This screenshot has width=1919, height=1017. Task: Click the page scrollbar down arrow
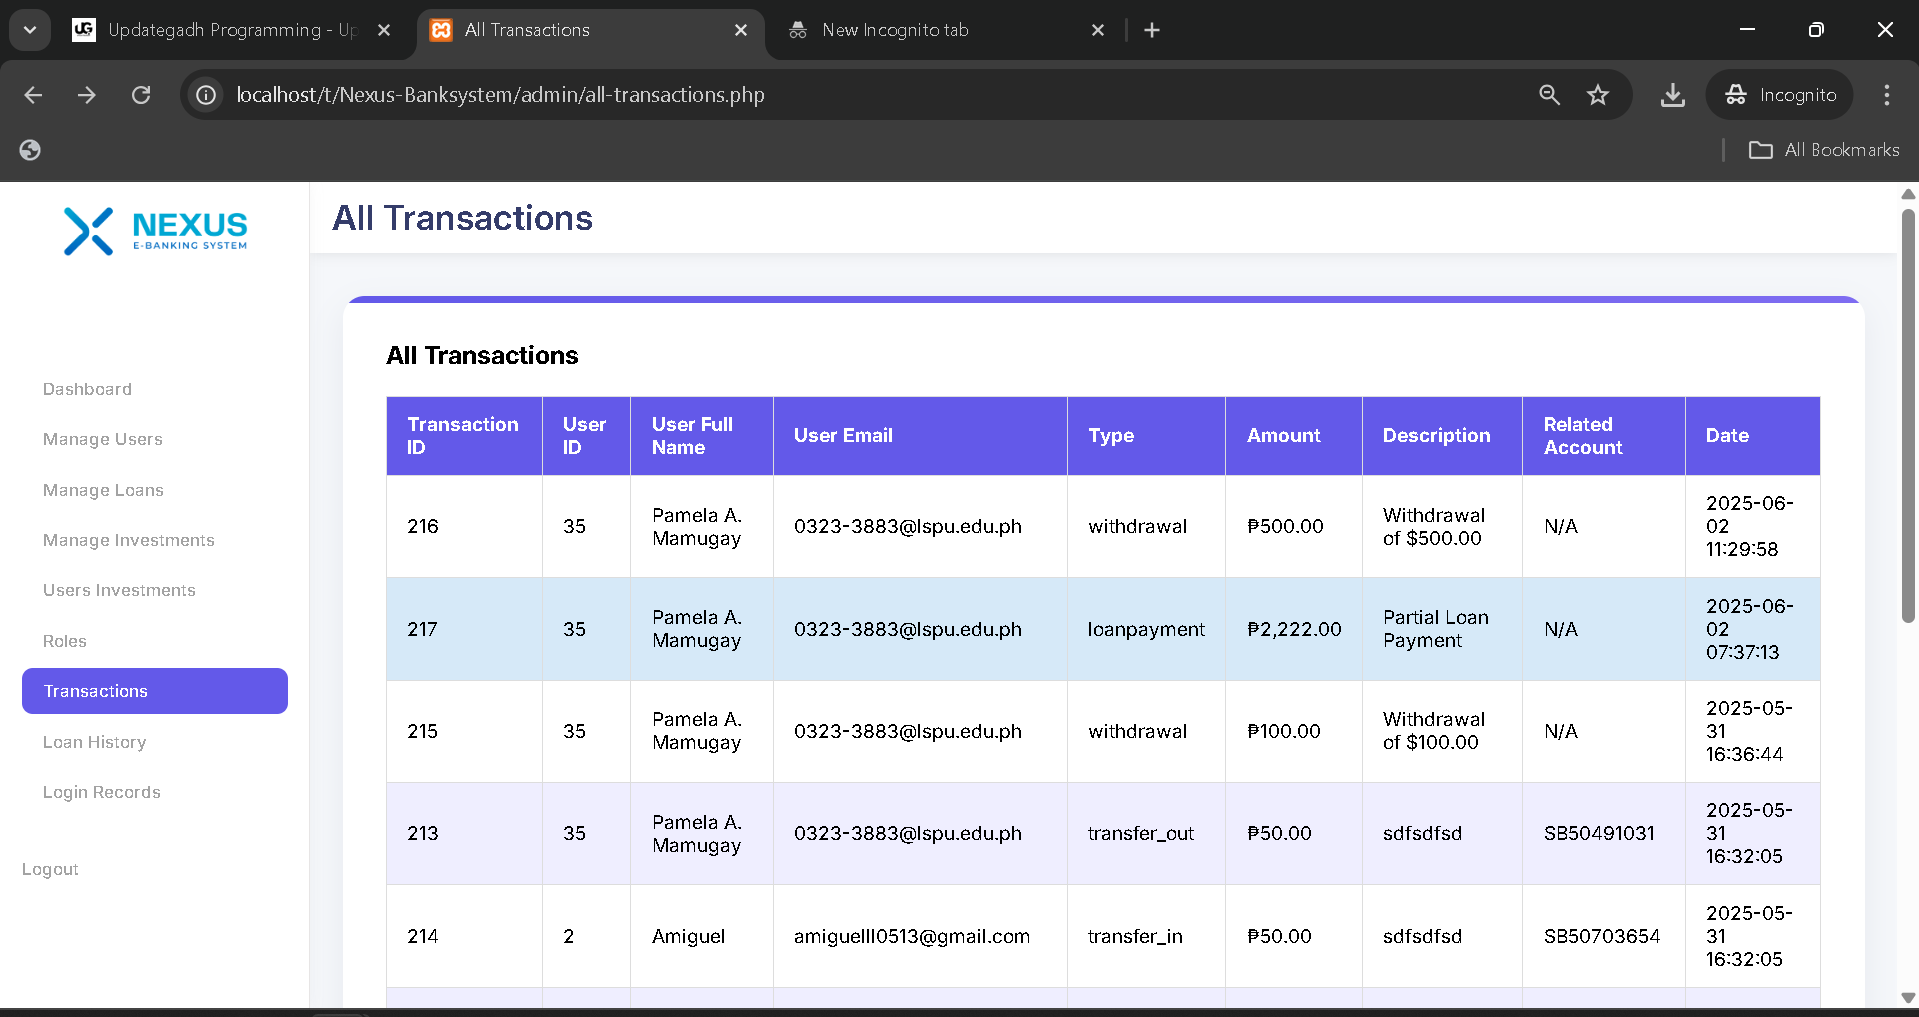pos(1907,997)
